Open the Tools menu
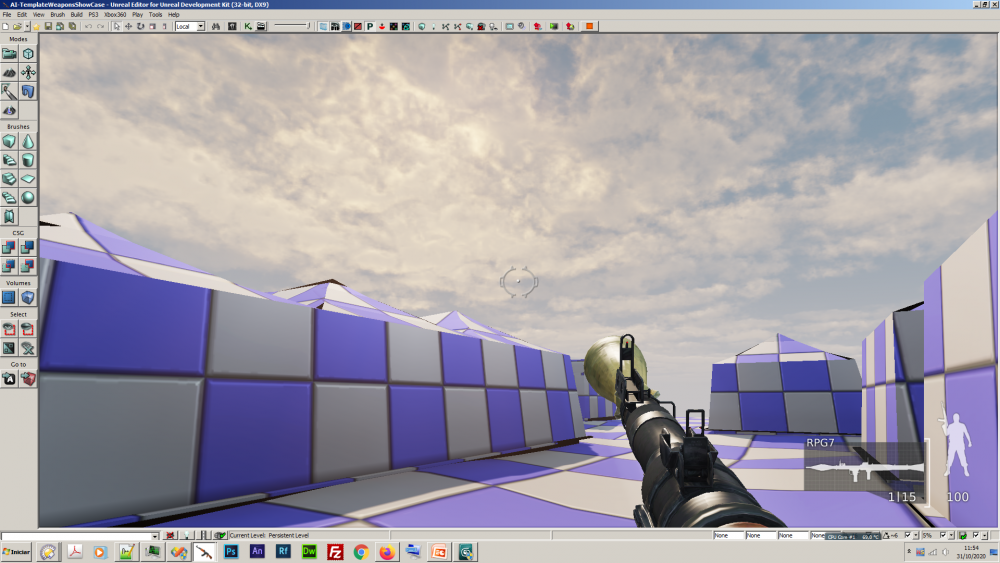Viewport: 1000px width, 563px height. click(155, 15)
